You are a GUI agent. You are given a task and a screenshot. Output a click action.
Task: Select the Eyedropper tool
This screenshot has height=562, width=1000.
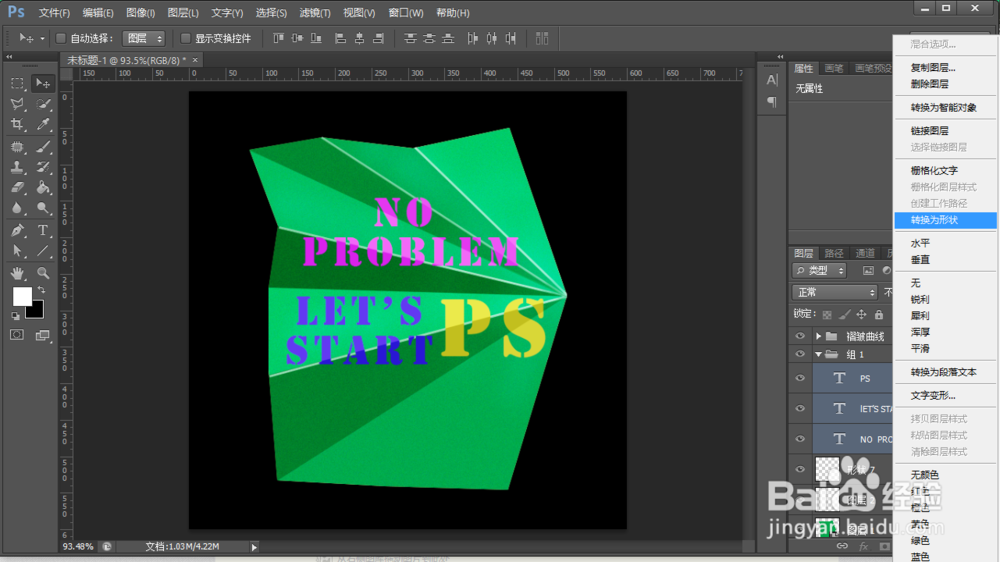coord(43,124)
